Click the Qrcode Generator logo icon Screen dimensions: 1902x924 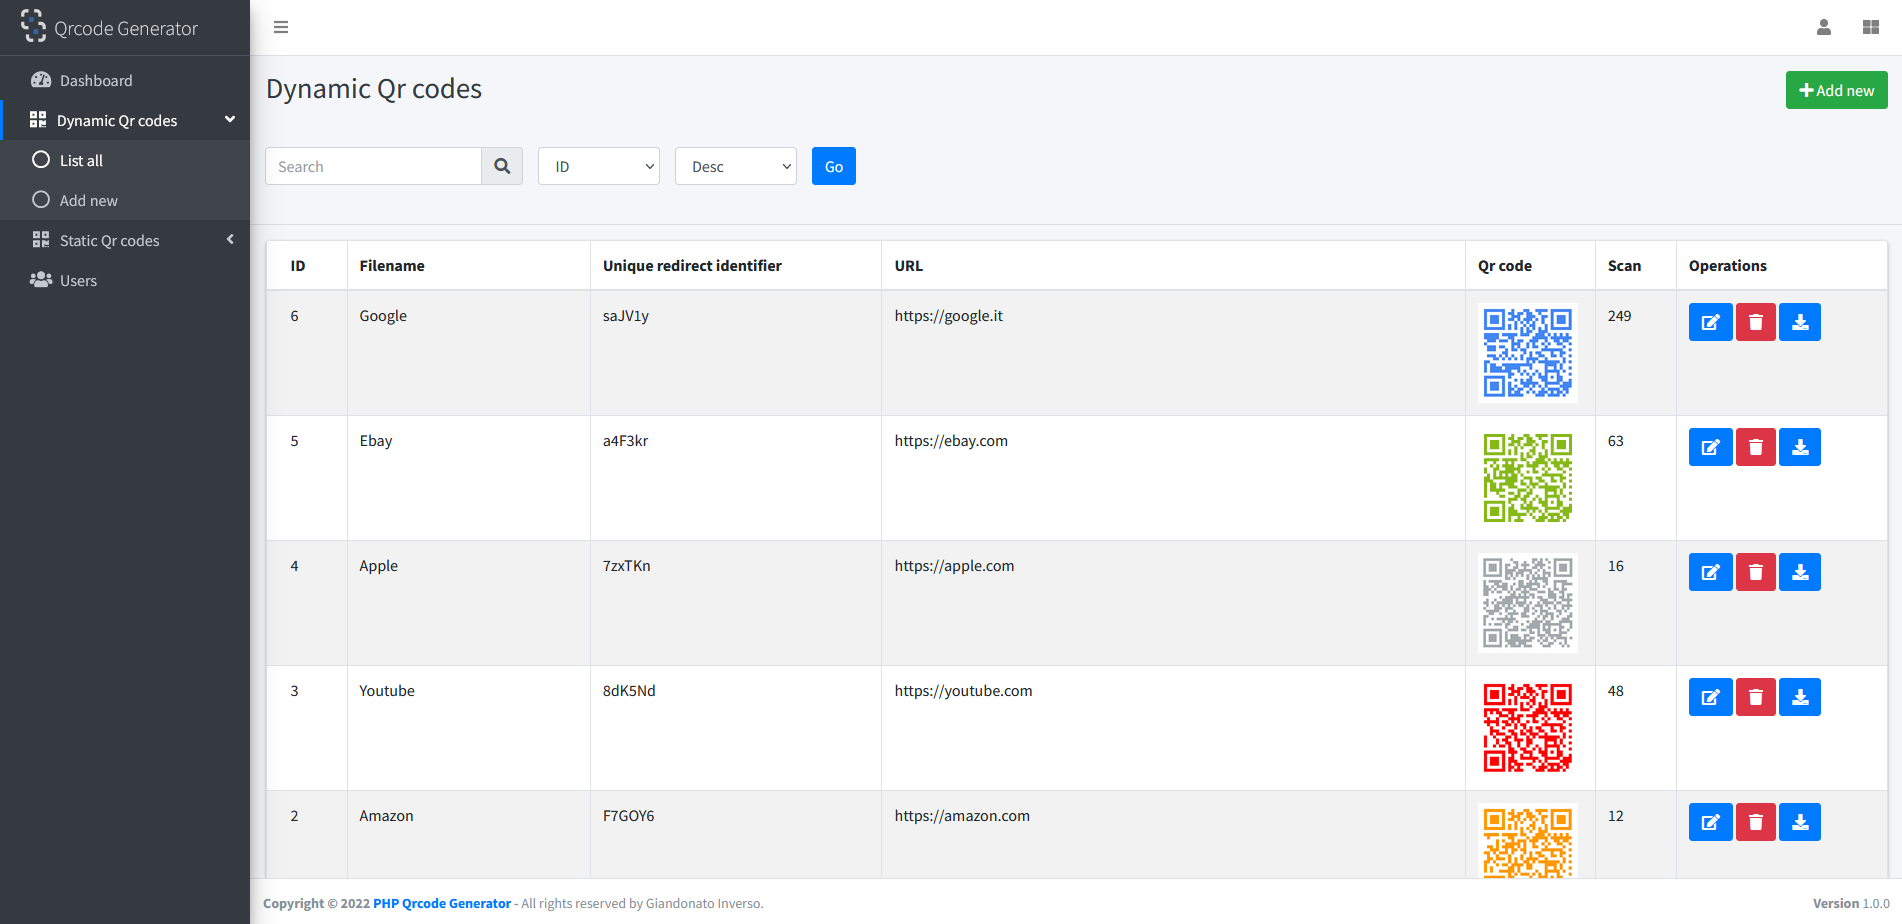33,26
